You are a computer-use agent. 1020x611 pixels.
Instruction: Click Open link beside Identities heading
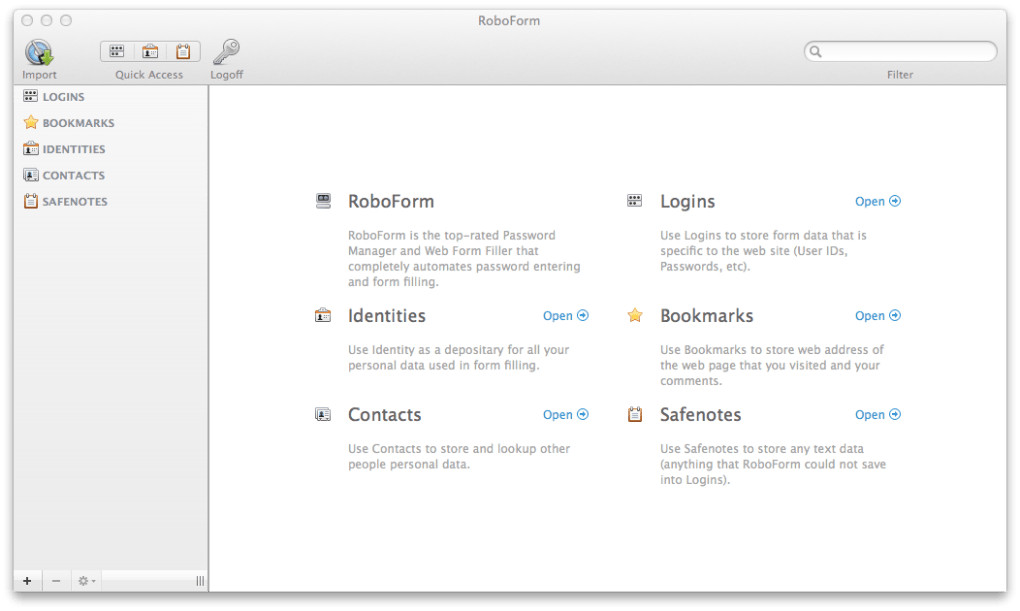565,316
